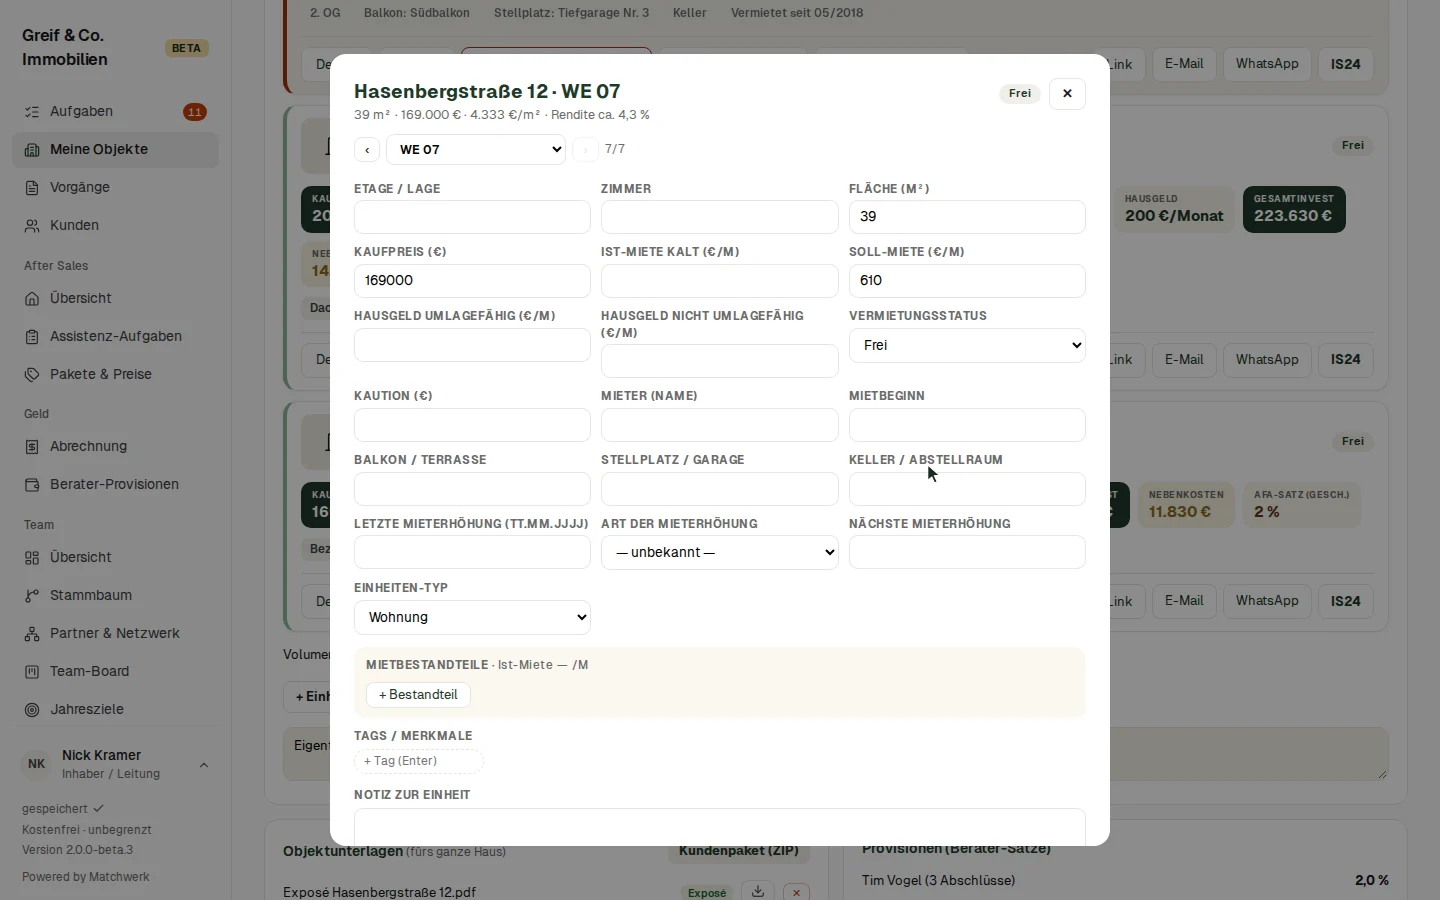Click red delete icon beside Exposé PDF
This screenshot has width=1440, height=900.
(796, 892)
